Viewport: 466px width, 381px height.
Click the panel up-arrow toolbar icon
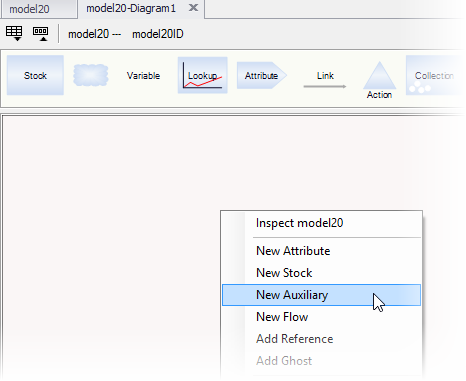pyautogui.click(x=40, y=34)
